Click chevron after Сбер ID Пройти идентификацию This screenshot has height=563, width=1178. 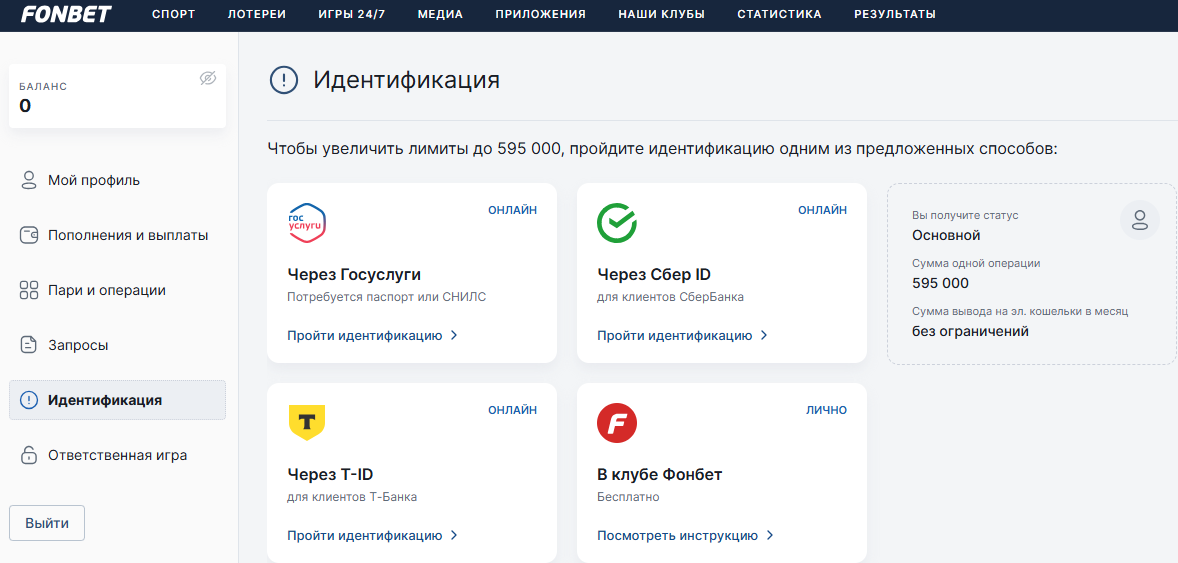pyautogui.click(x=764, y=335)
